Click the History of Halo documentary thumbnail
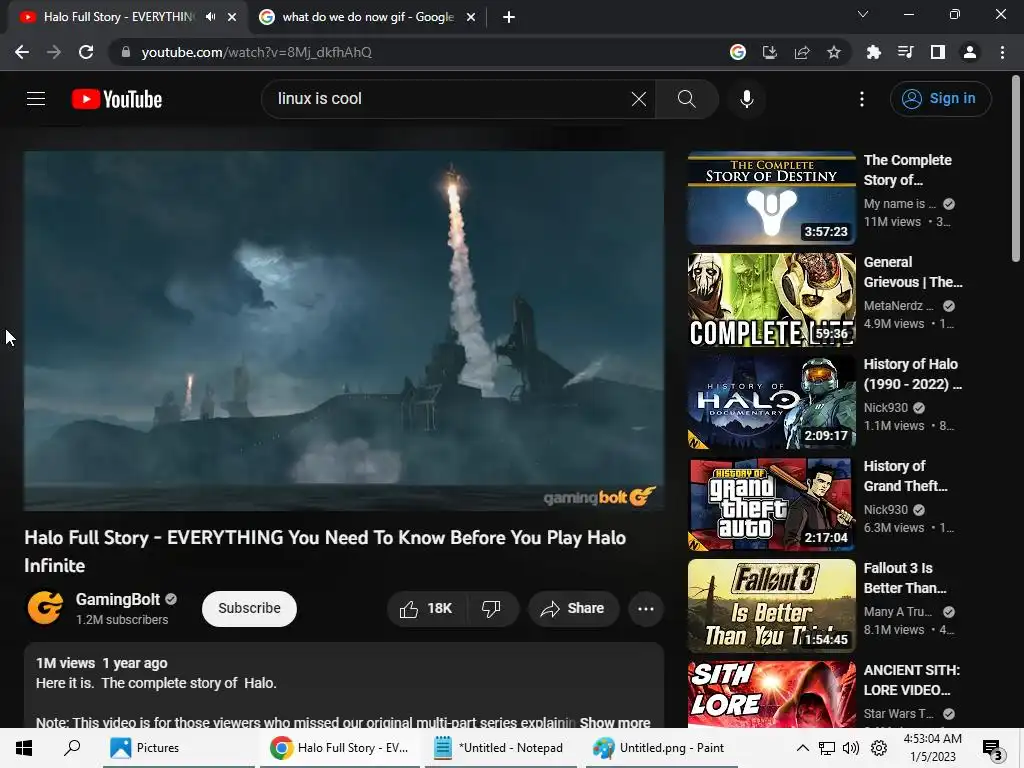1024x768 pixels. pyautogui.click(x=771, y=402)
